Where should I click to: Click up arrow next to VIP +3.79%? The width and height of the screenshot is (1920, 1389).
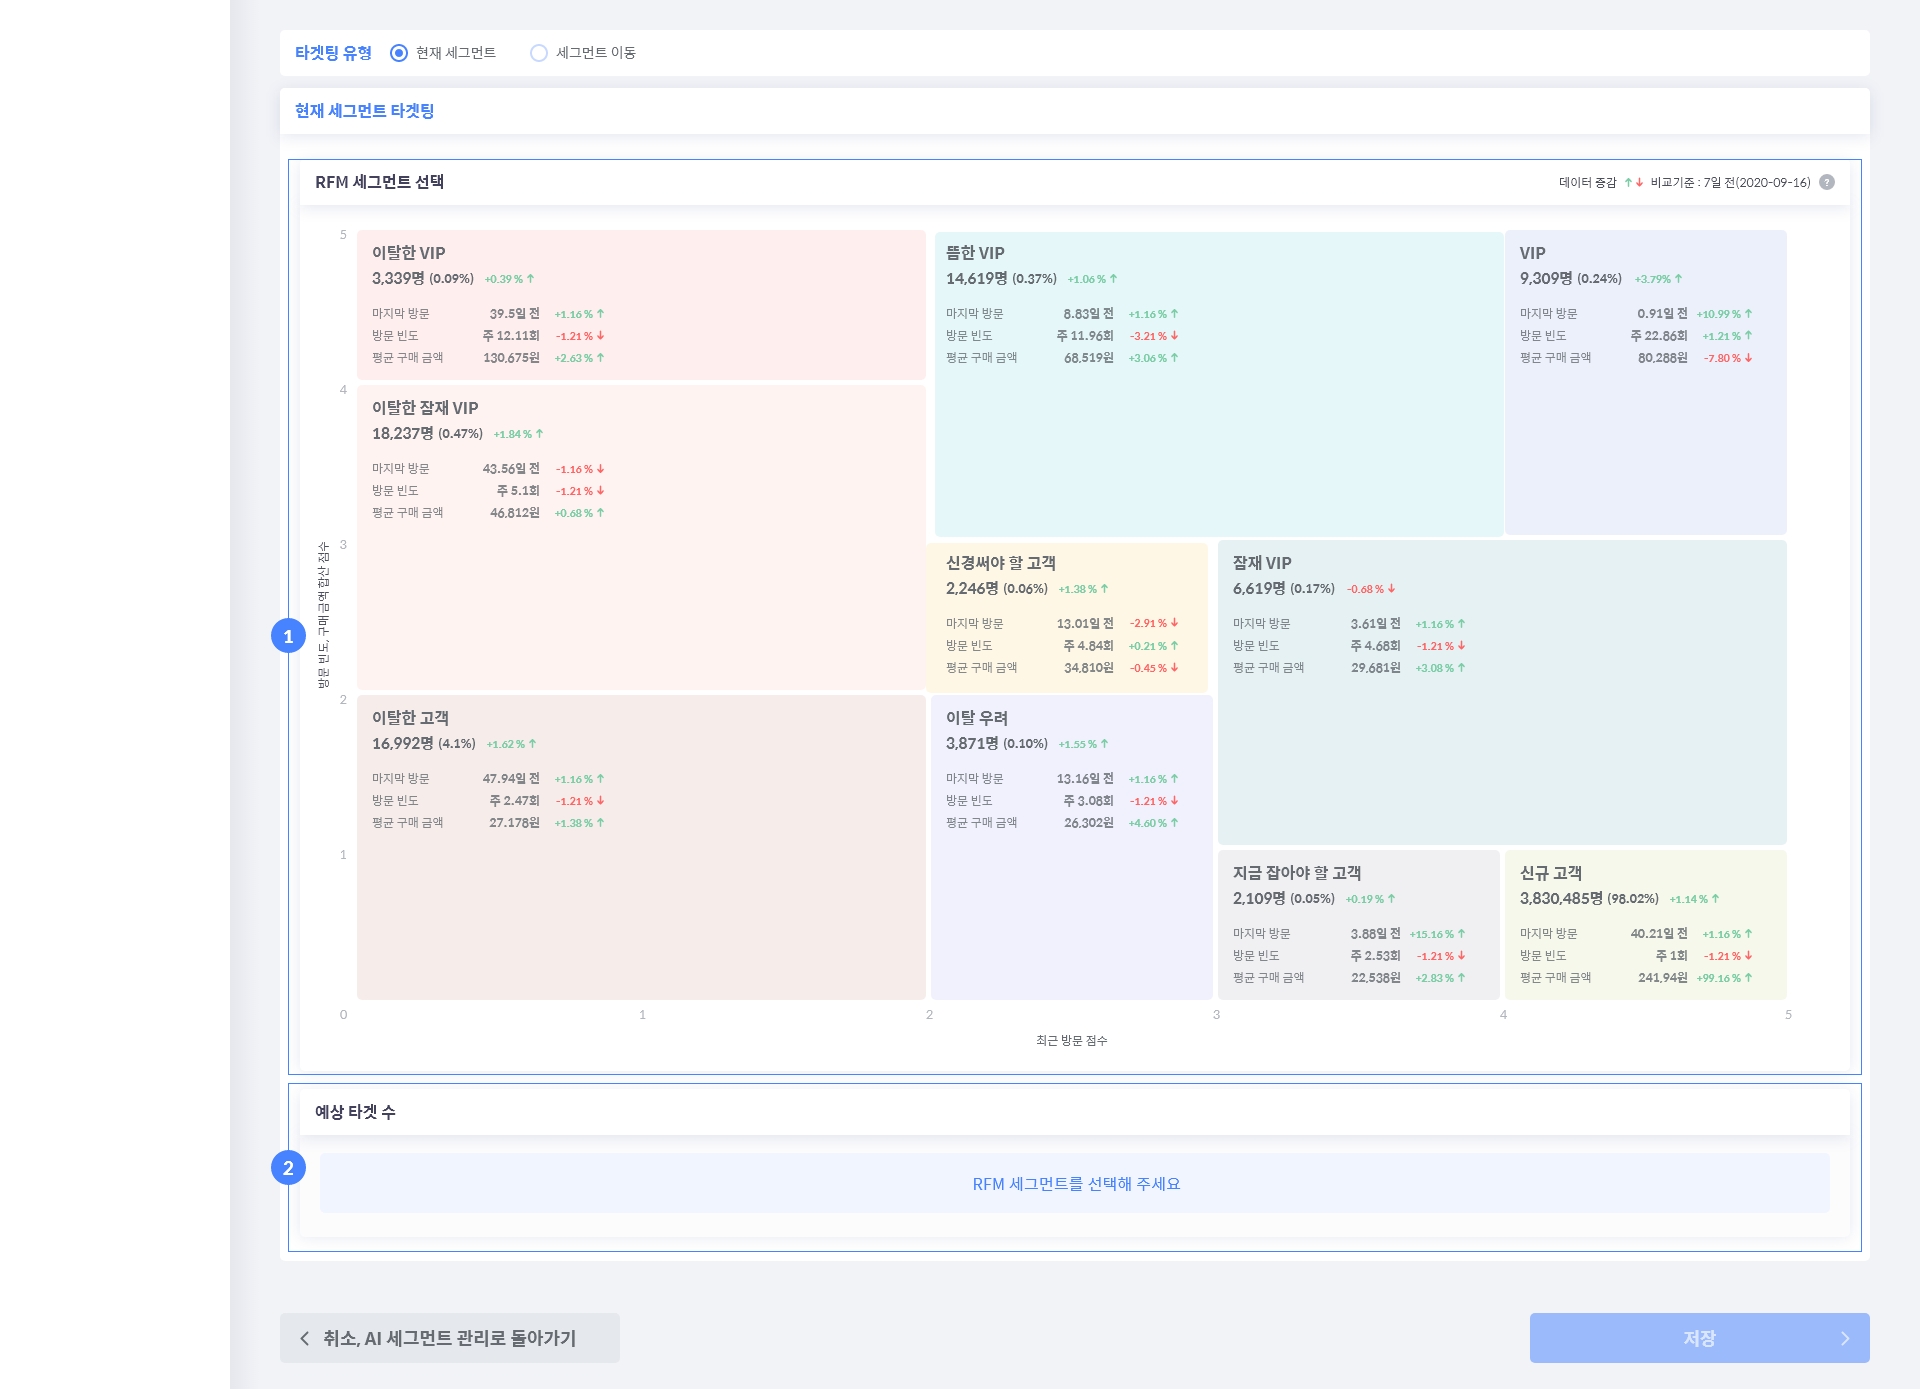point(1679,279)
